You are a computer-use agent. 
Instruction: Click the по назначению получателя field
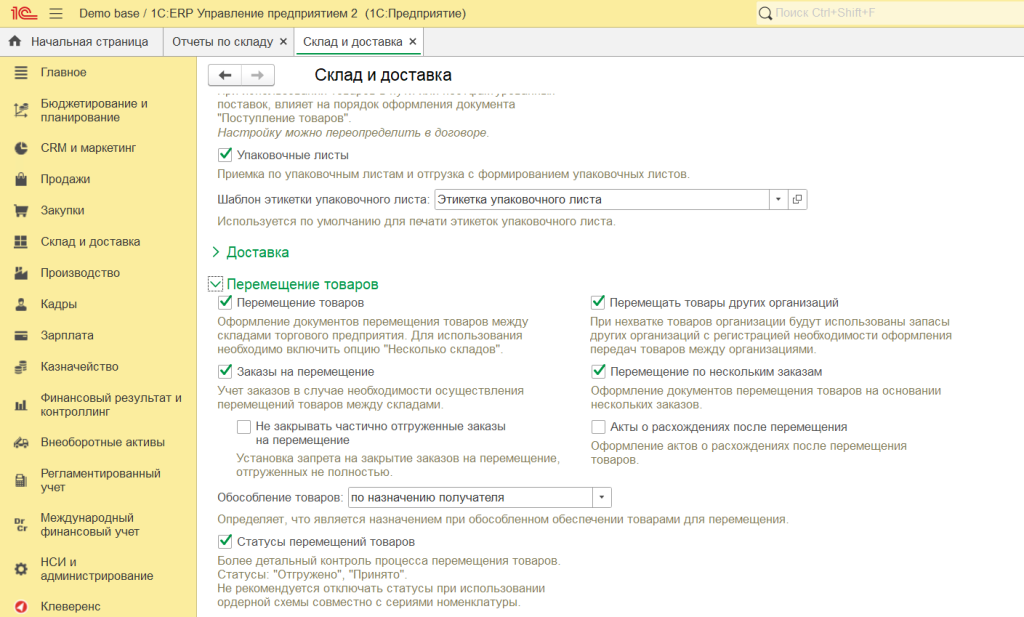tap(470, 498)
